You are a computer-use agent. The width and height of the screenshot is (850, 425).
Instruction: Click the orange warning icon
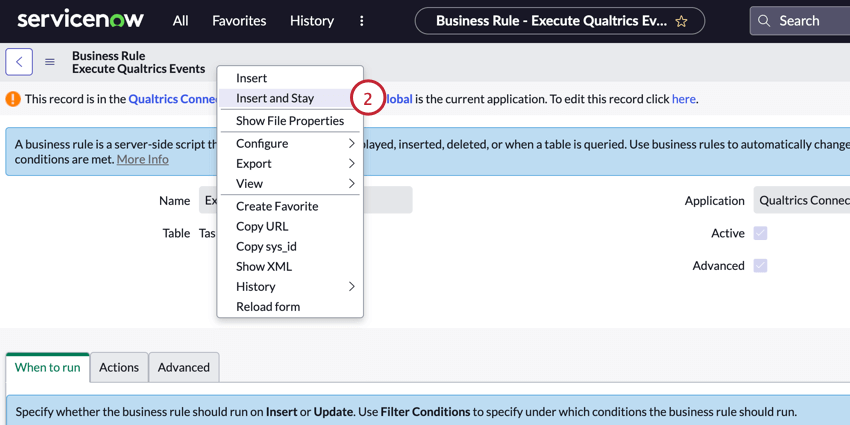click(13, 99)
